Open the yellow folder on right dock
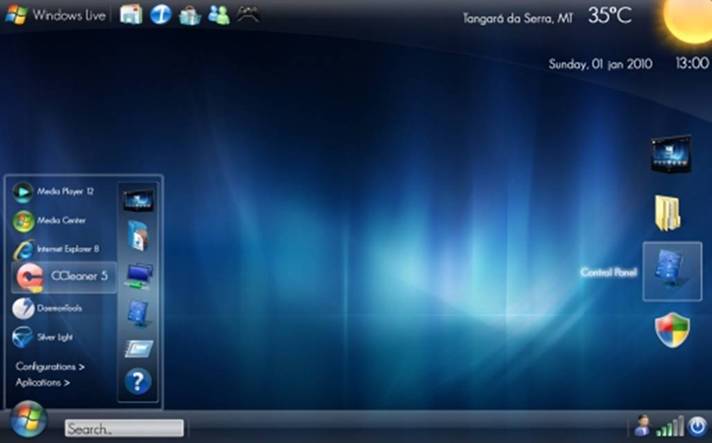 click(667, 212)
